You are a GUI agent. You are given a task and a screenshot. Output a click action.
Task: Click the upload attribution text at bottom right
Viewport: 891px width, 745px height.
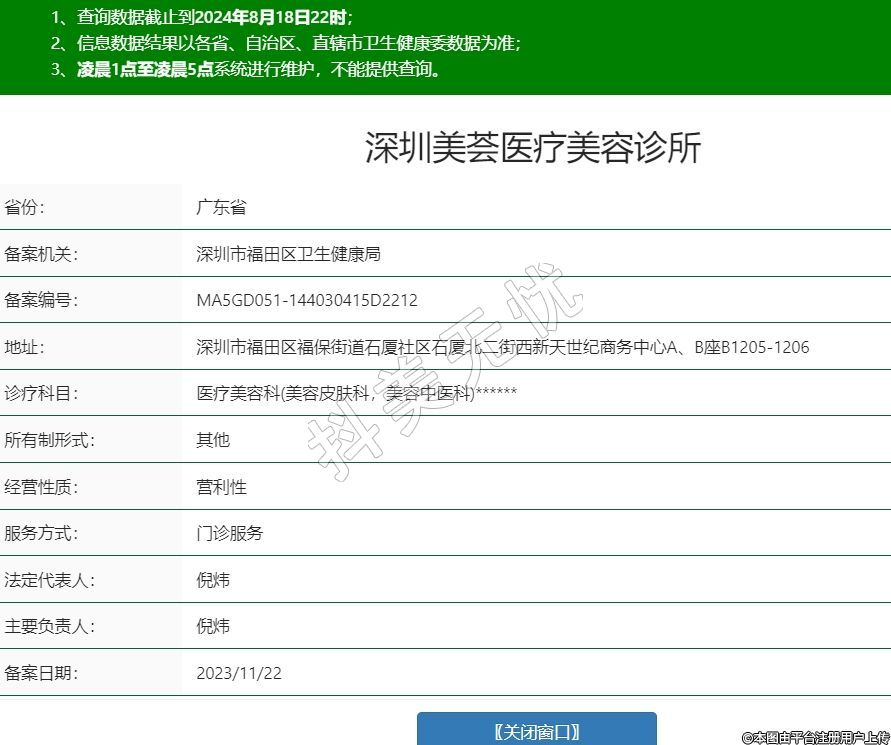coord(814,736)
